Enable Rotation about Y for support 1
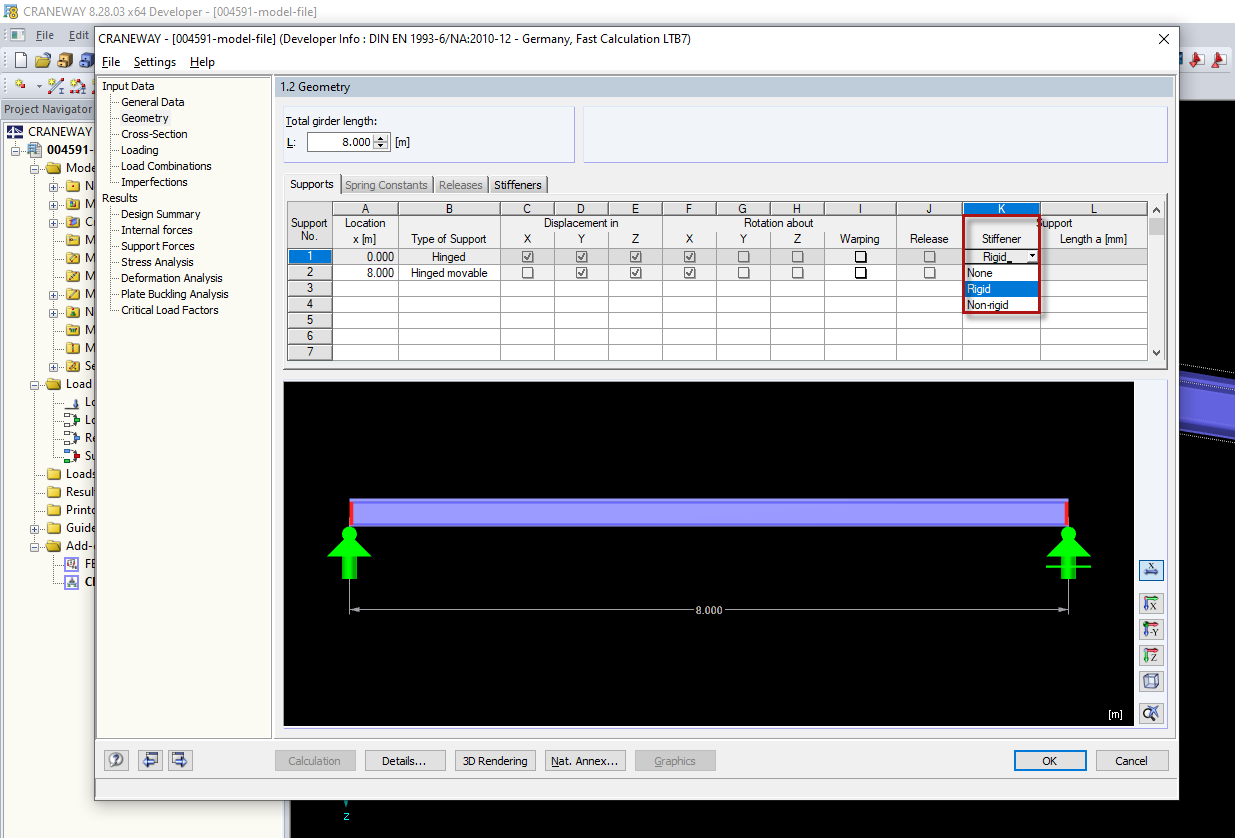The width and height of the screenshot is (1235, 838). tap(743, 257)
